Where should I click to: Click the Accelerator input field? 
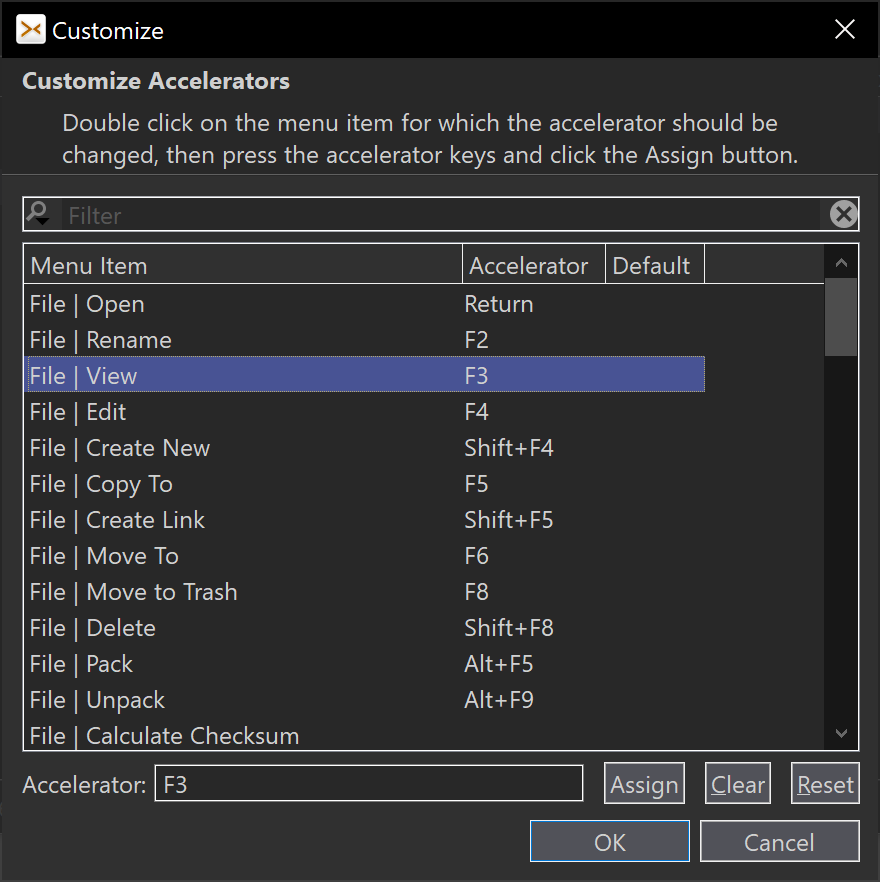click(x=368, y=784)
